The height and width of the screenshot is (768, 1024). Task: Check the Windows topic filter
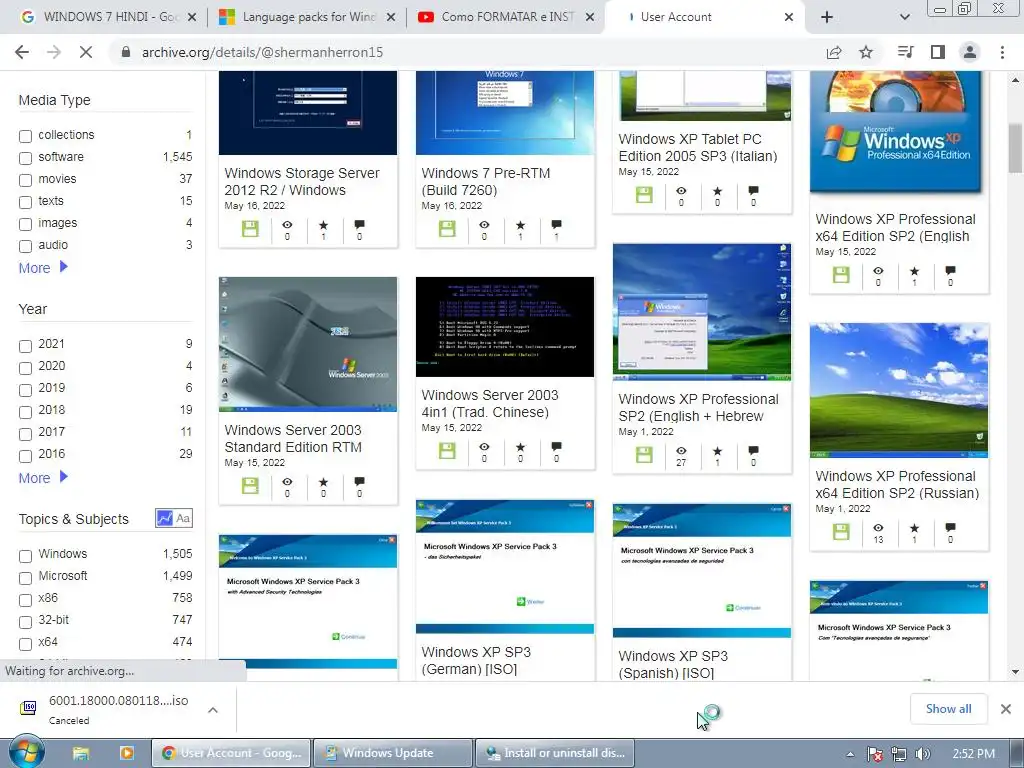25,556
